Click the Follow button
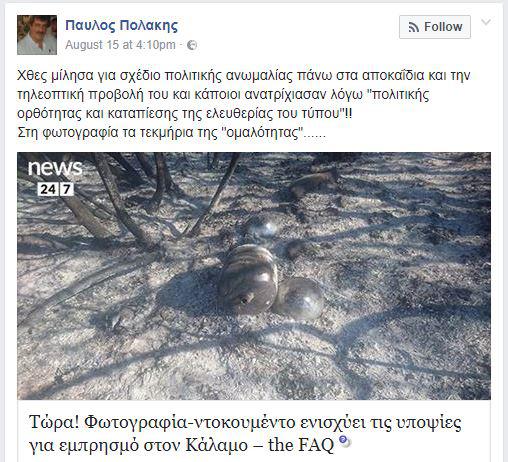508x462 pixels. (x=435, y=27)
